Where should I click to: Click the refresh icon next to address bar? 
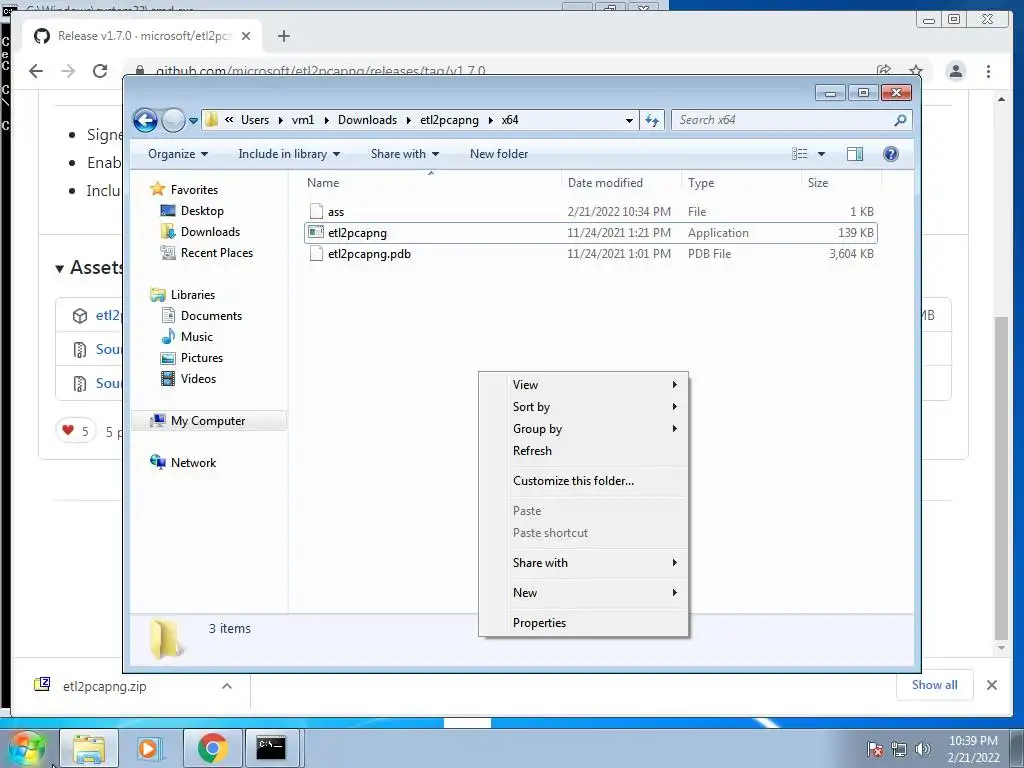tap(652, 120)
